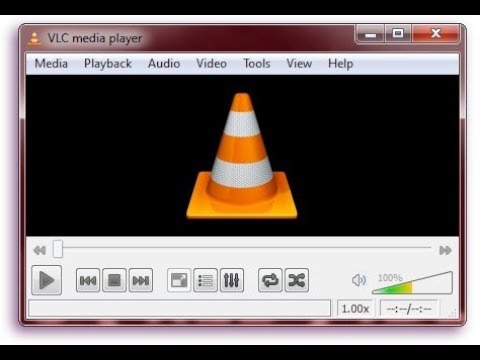Show extended settings equalizer icon
The width and height of the screenshot is (480, 360).
[x=232, y=280]
